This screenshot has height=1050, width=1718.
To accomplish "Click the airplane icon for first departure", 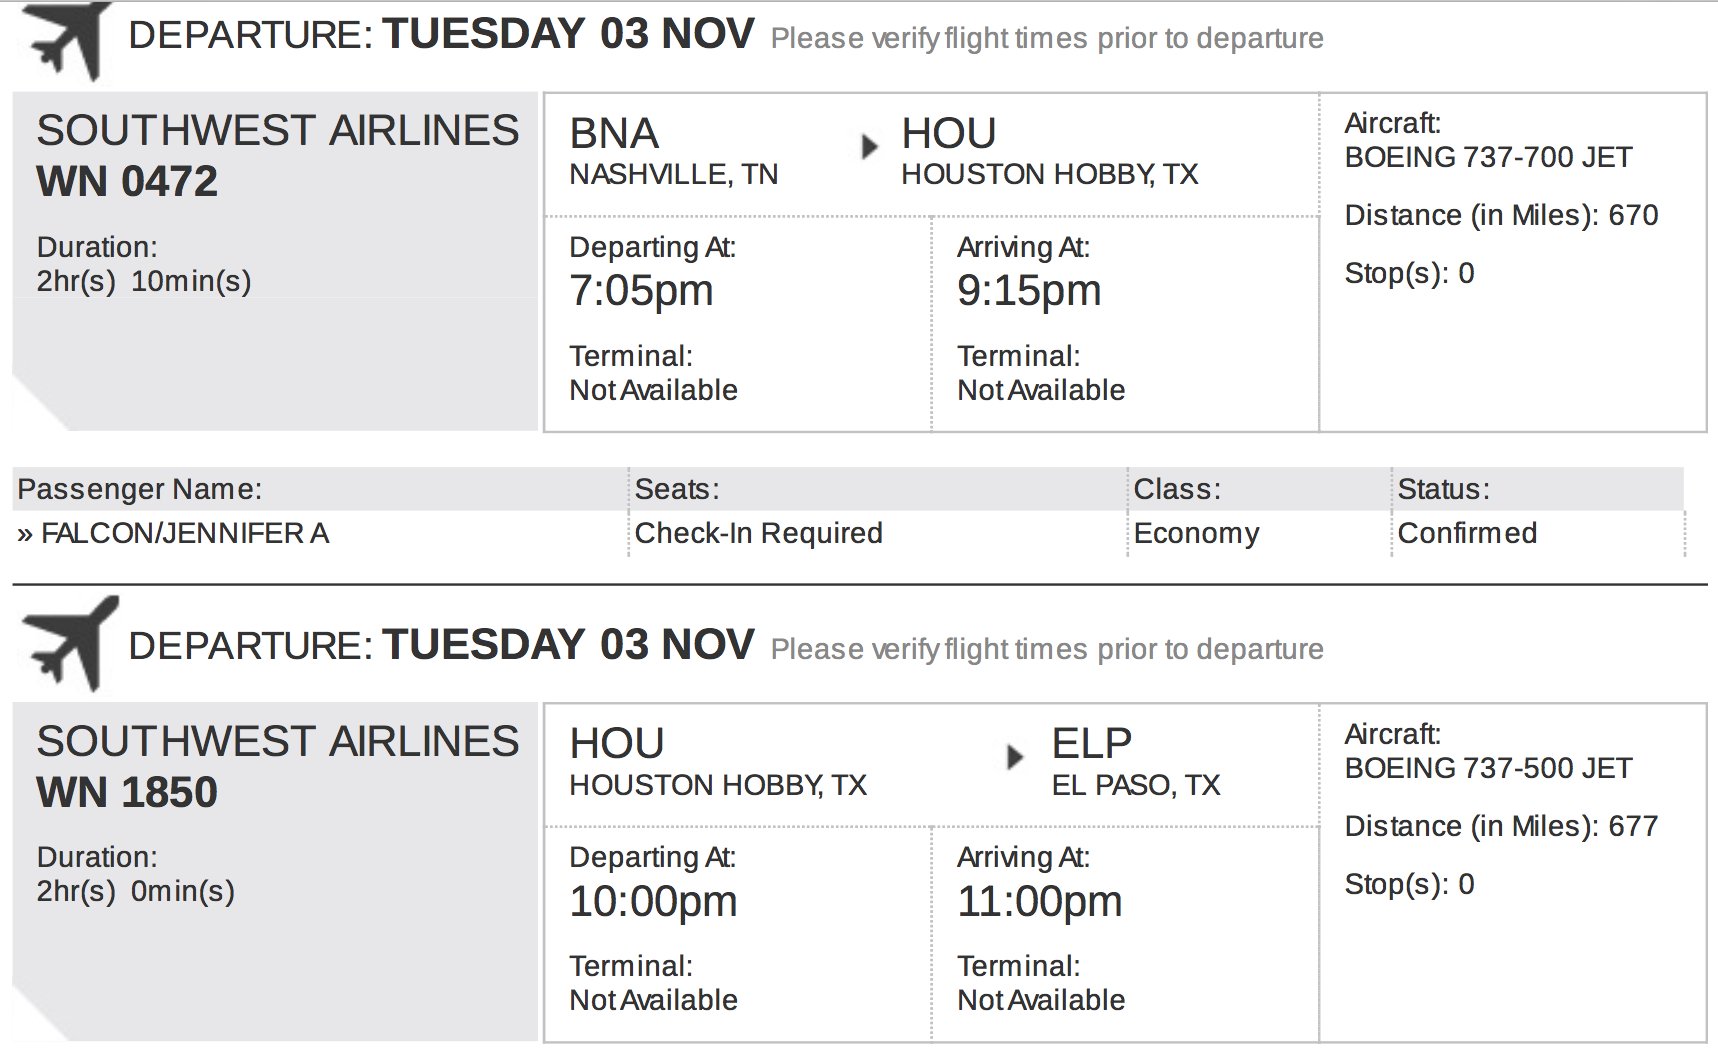I will 67,40.
